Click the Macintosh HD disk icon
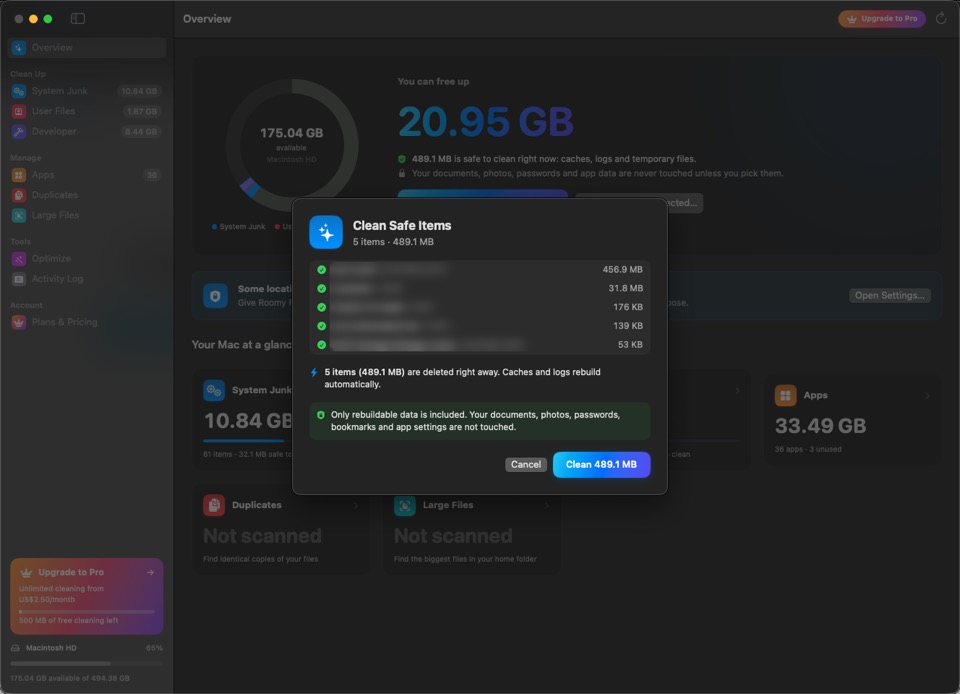This screenshot has width=960, height=694. 15,648
